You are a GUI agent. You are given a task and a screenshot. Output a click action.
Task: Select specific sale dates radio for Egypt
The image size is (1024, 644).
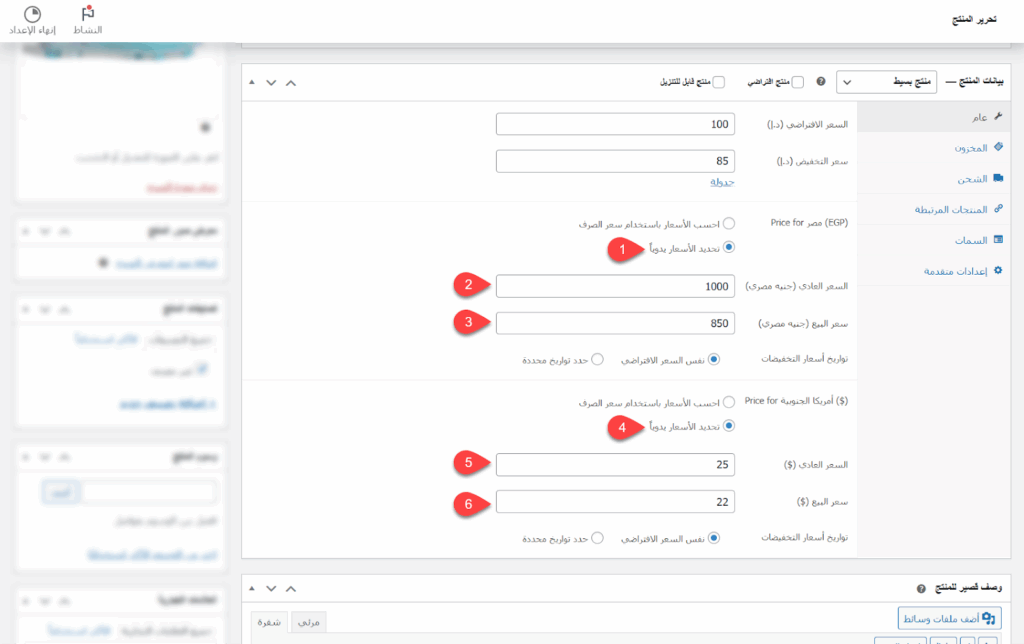pos(597,358)
